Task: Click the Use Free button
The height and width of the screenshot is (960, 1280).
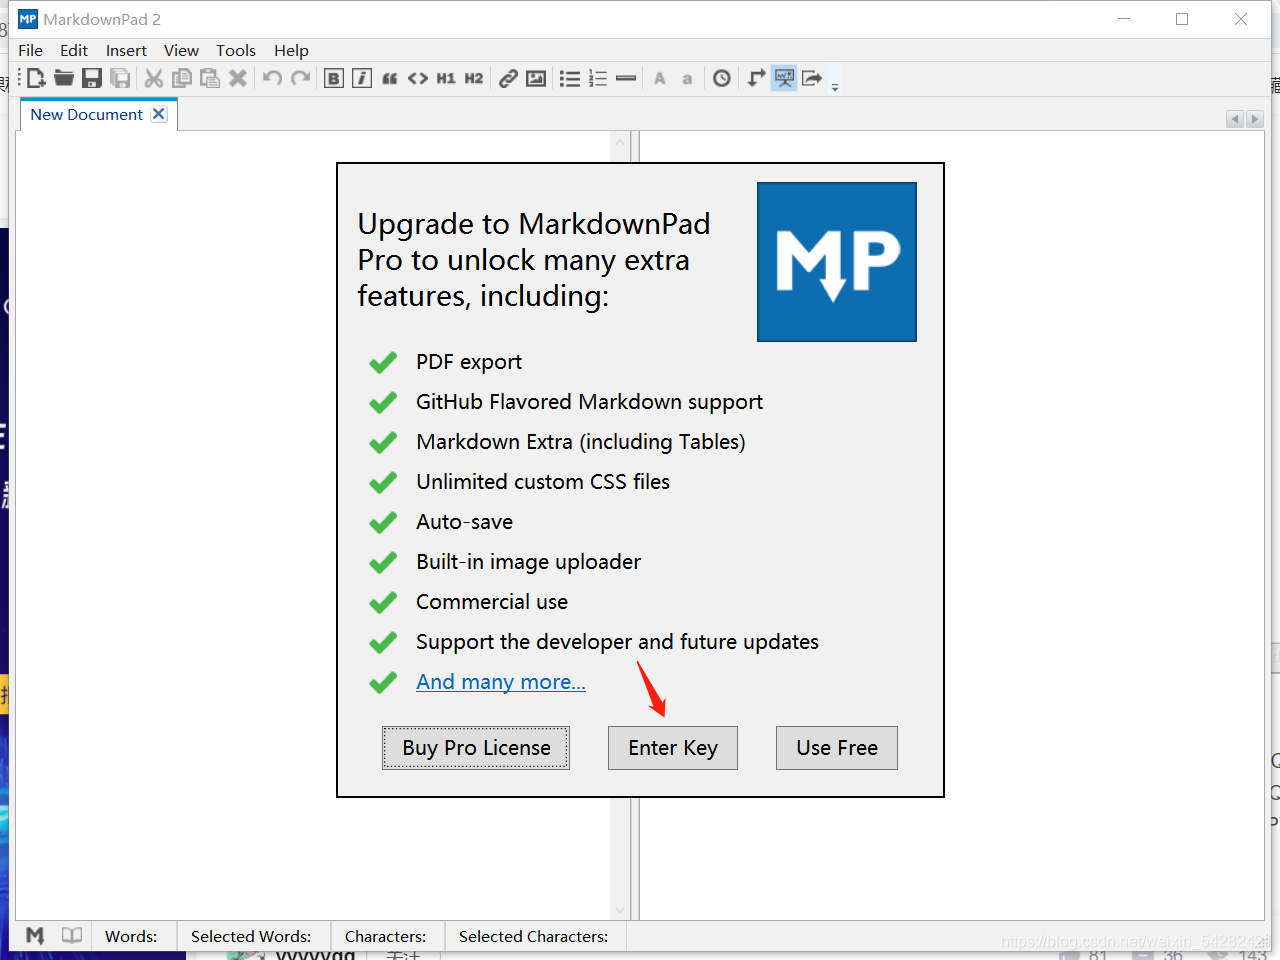Action: coord(837,748)
